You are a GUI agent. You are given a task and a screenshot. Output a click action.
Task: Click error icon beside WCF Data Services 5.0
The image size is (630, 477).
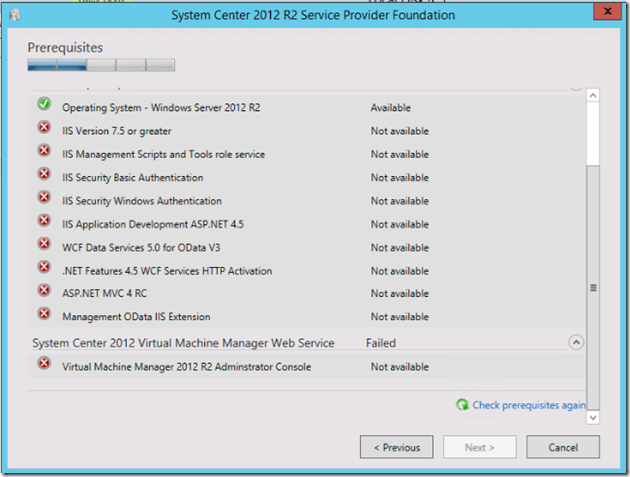pos(44,244)
